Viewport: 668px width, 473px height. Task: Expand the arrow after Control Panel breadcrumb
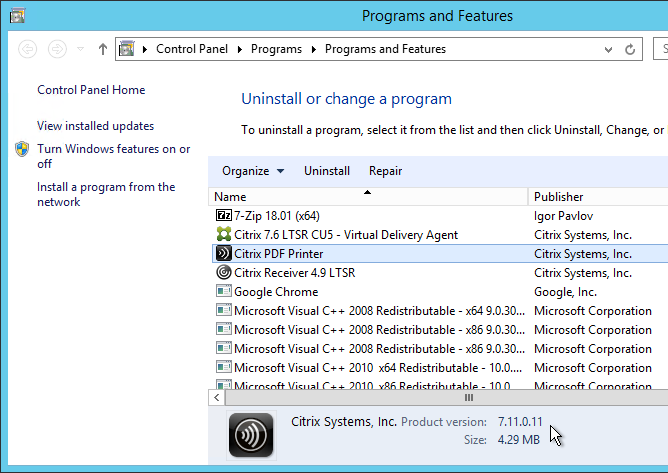240,49
